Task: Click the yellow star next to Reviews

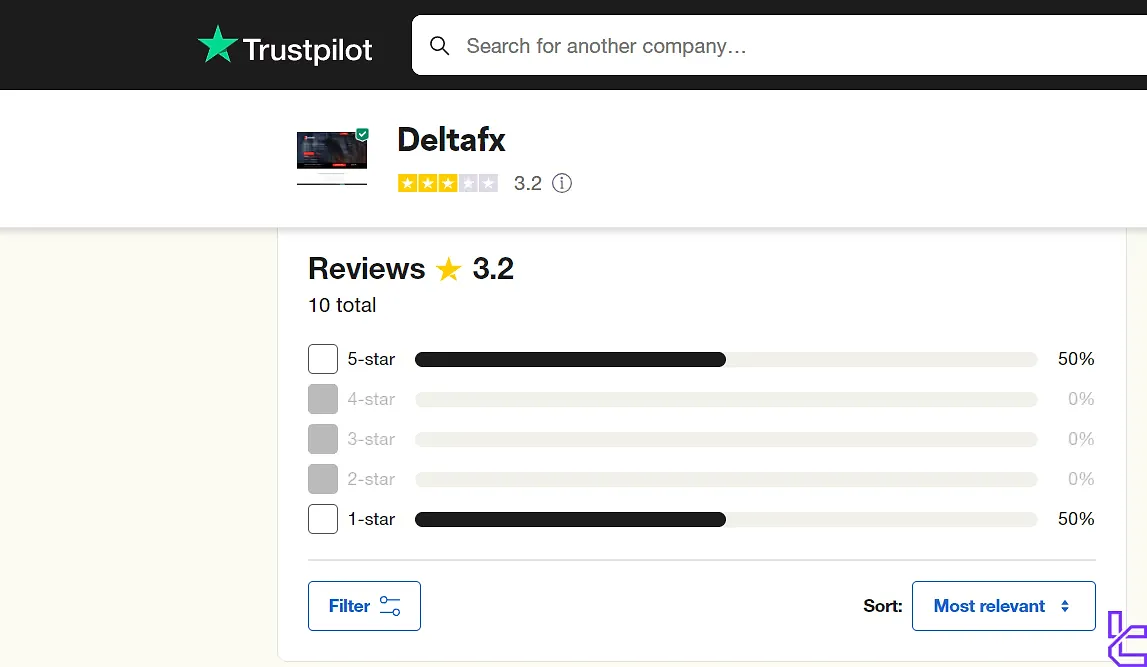Action: click(448, 270)
